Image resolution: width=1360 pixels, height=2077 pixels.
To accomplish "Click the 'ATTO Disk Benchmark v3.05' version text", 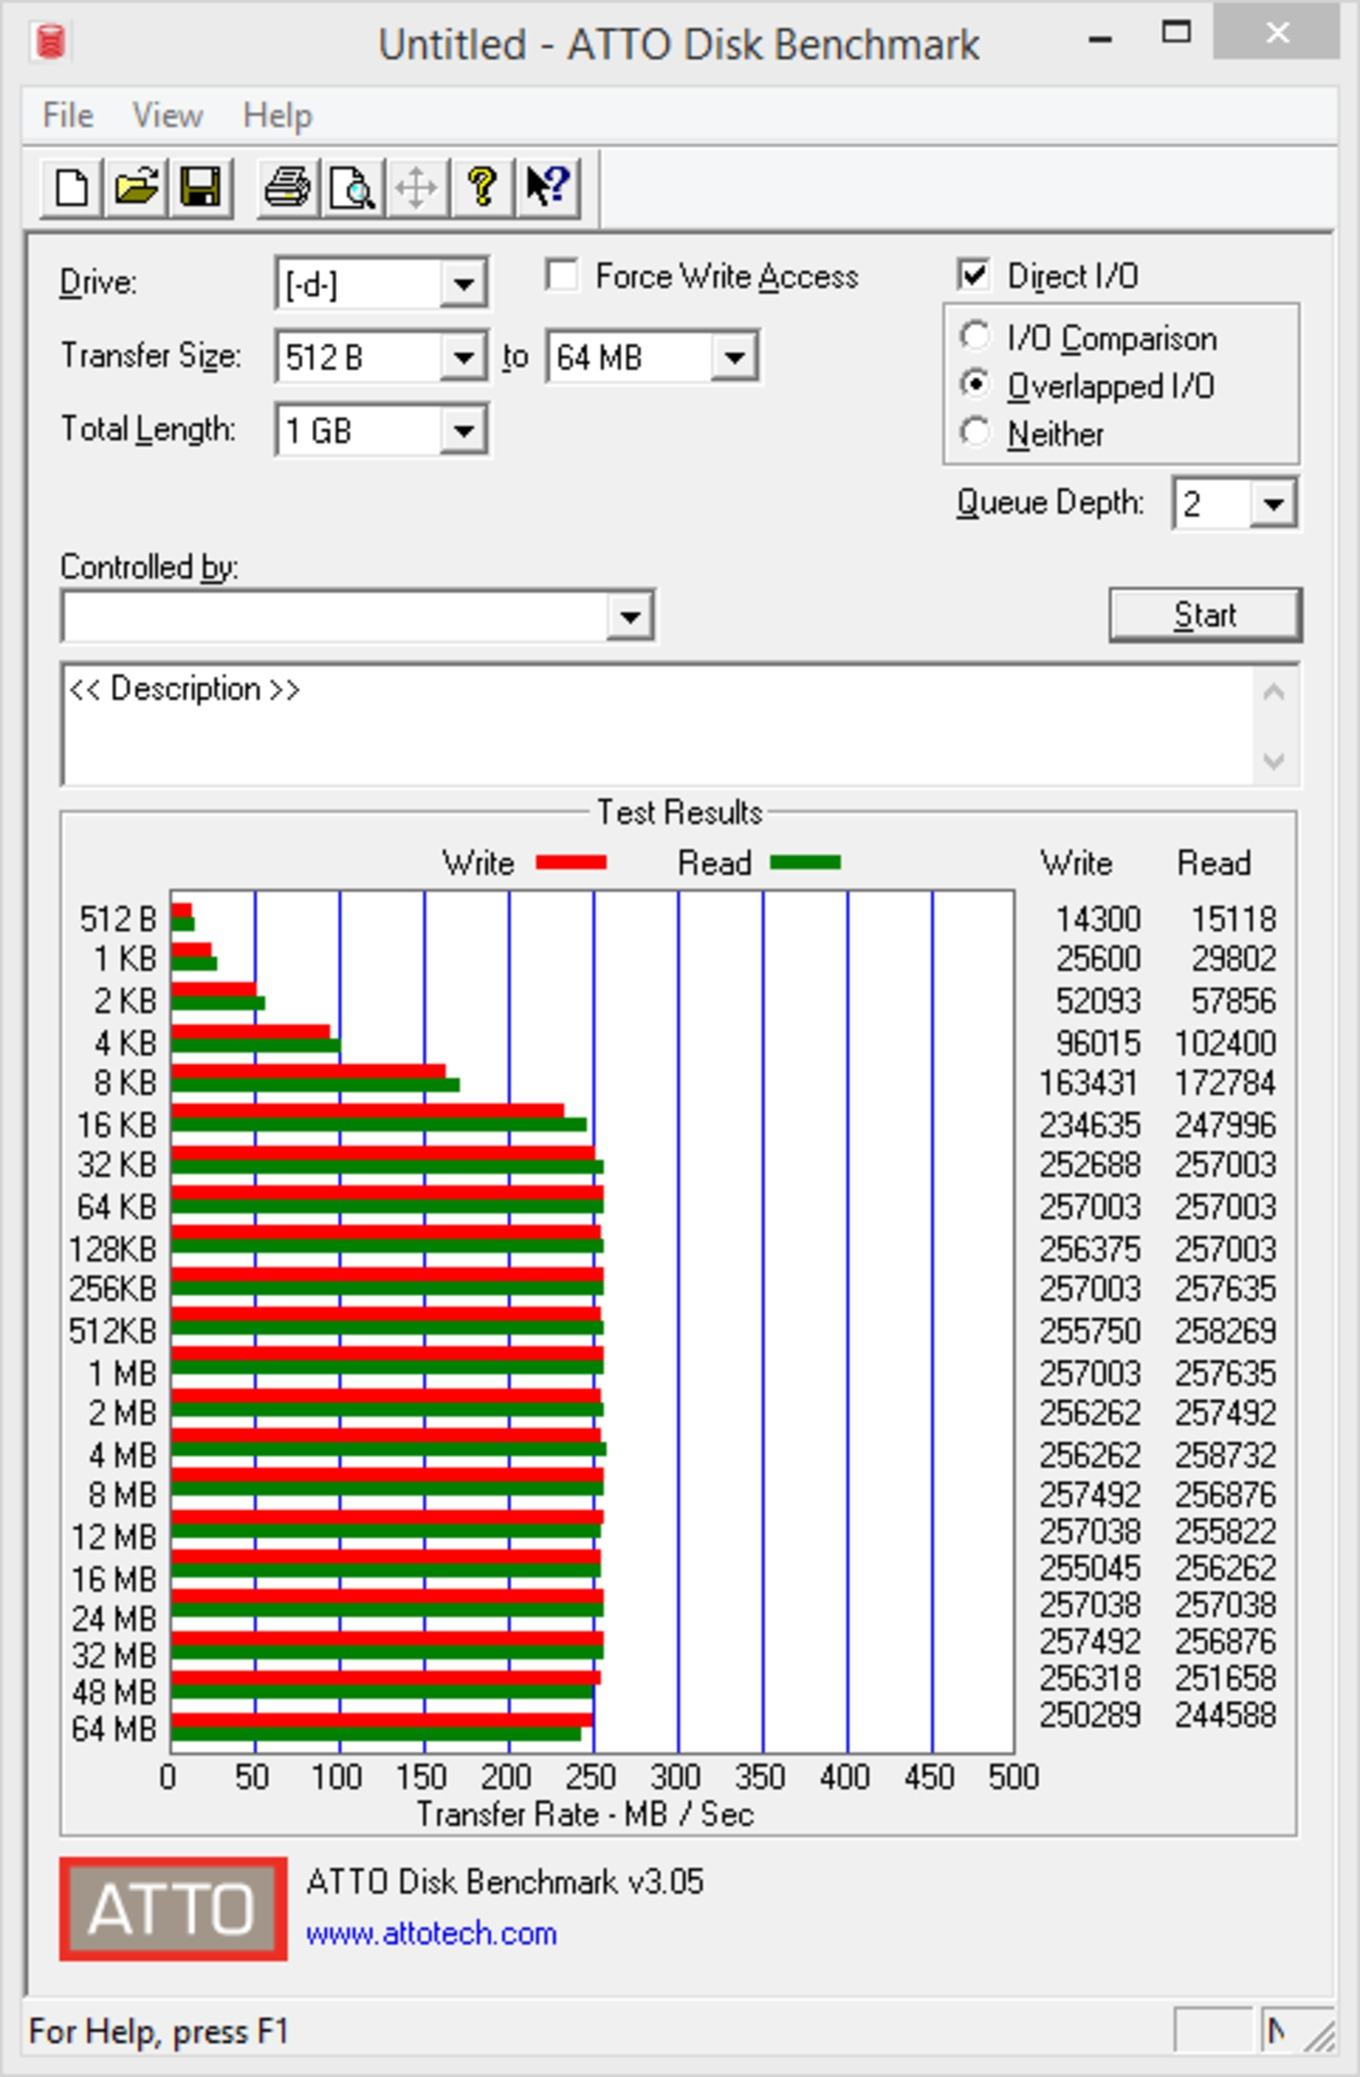I will click(x=505, y=1882).
